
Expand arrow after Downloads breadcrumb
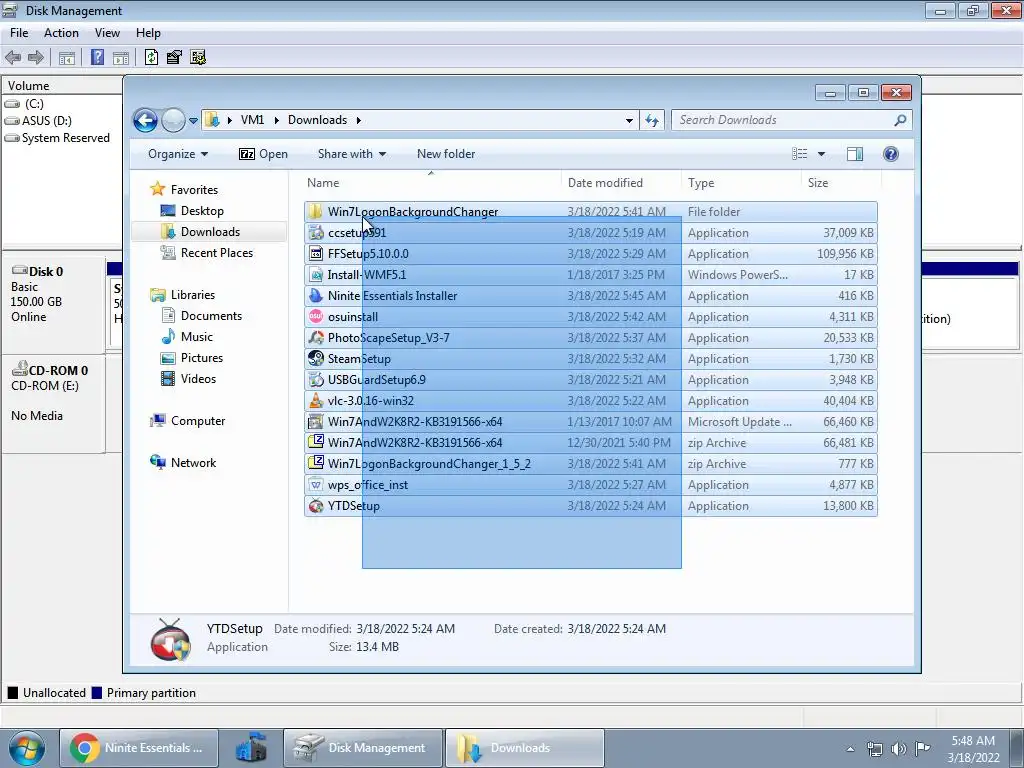point(359,121)
